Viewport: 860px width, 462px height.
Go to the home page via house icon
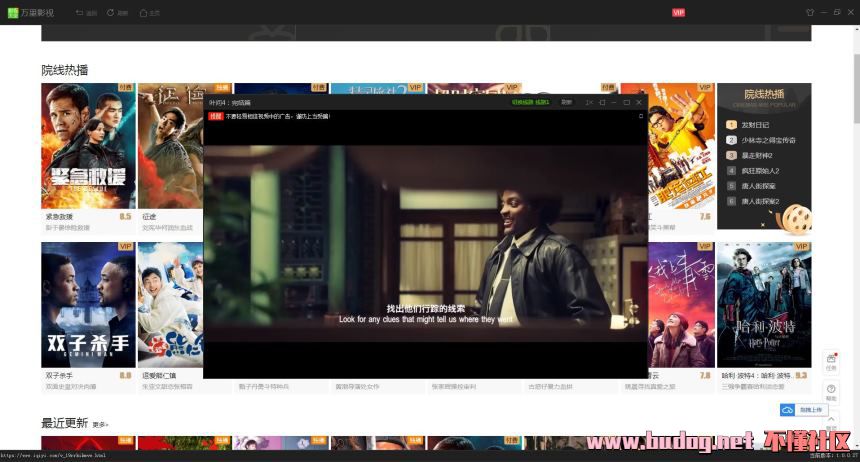149,13
